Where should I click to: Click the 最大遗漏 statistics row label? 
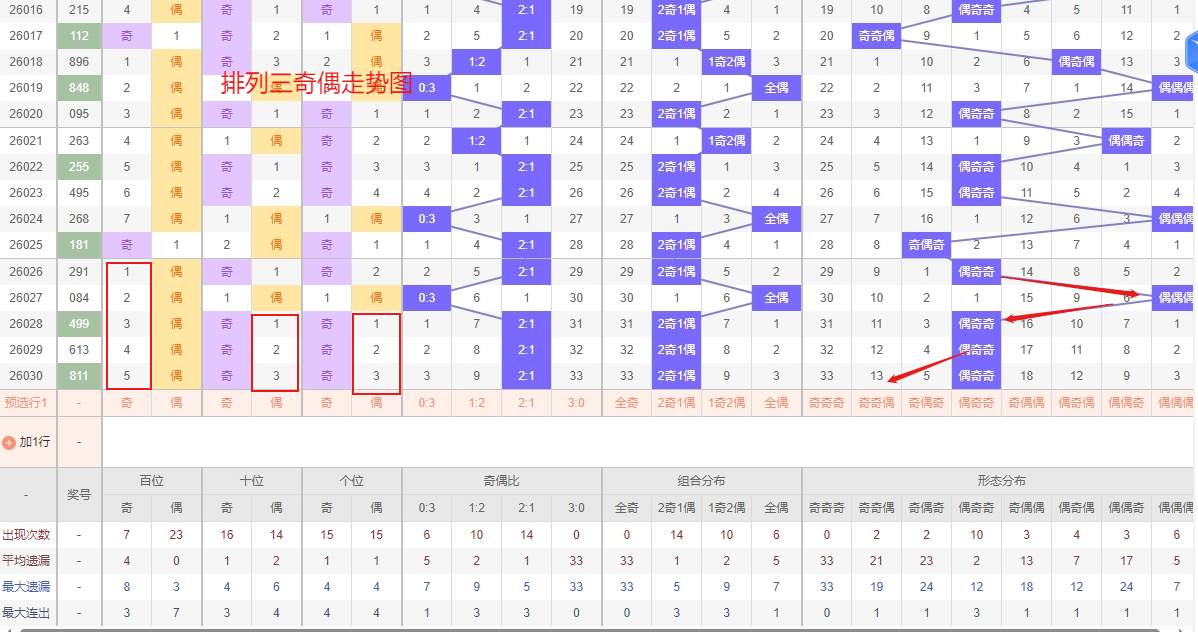(27, 587)
